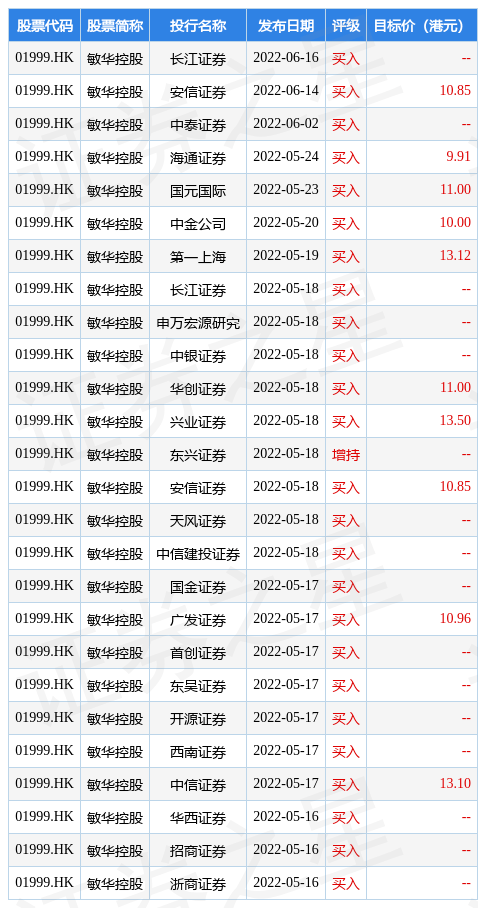The image size is (478, 908).
Task: Click the 广发证券 cell
Action: [x=198, y=620]
